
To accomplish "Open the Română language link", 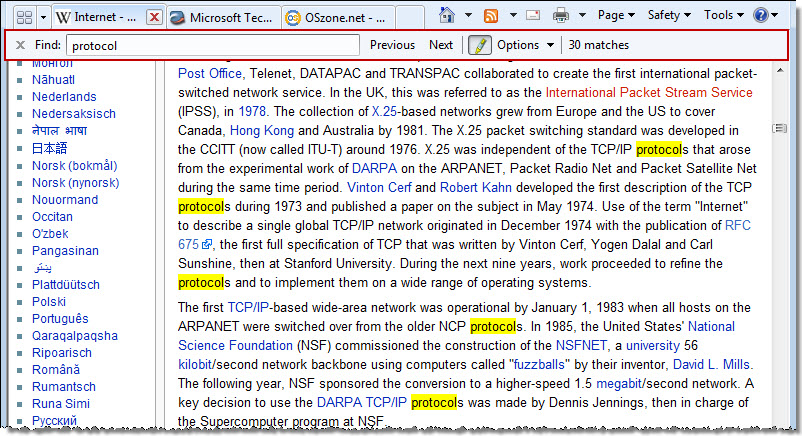I will coord(56,369).
